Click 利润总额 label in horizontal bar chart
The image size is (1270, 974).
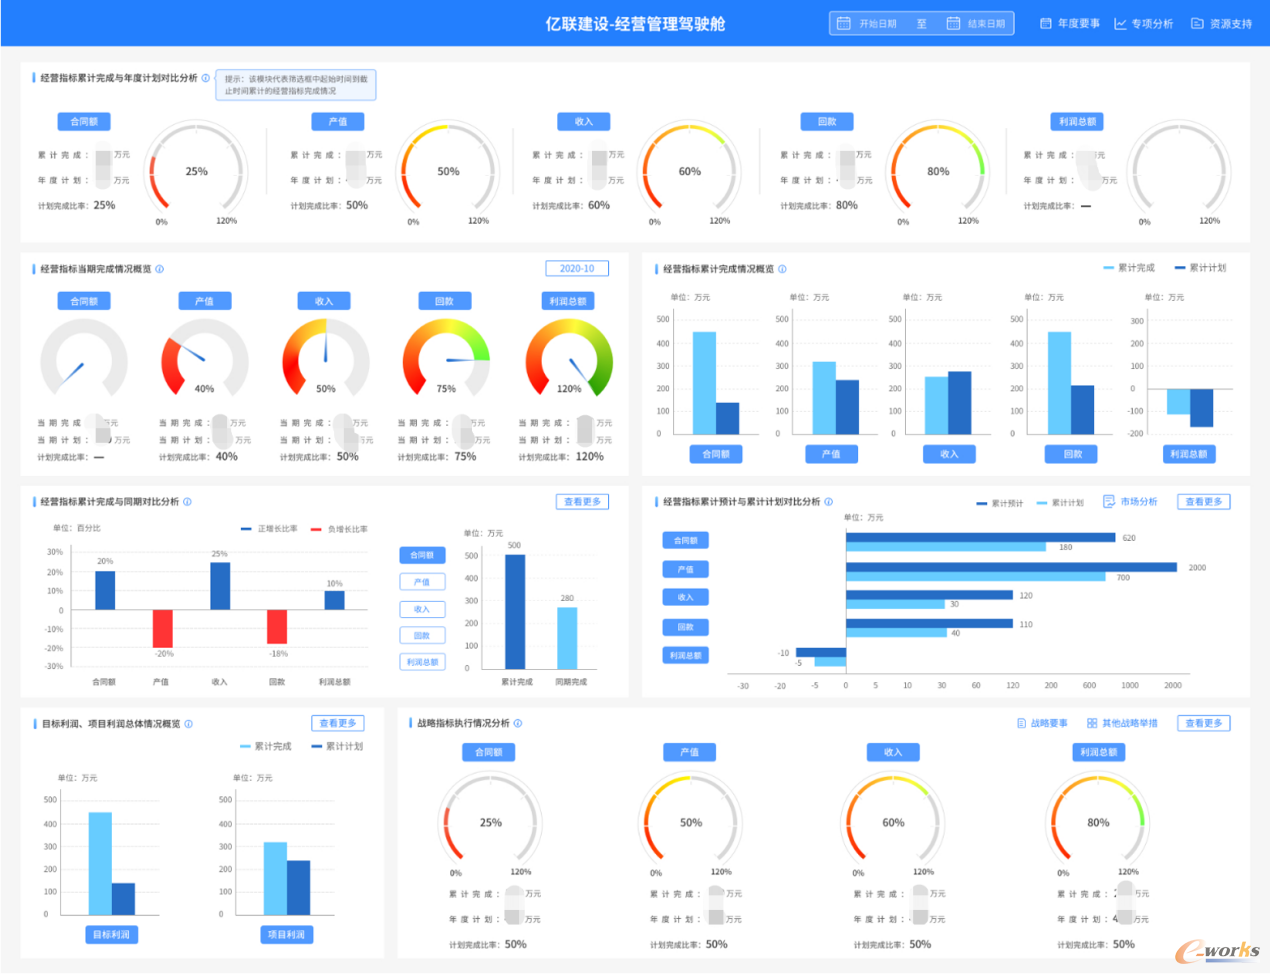(x=685, y=656)
